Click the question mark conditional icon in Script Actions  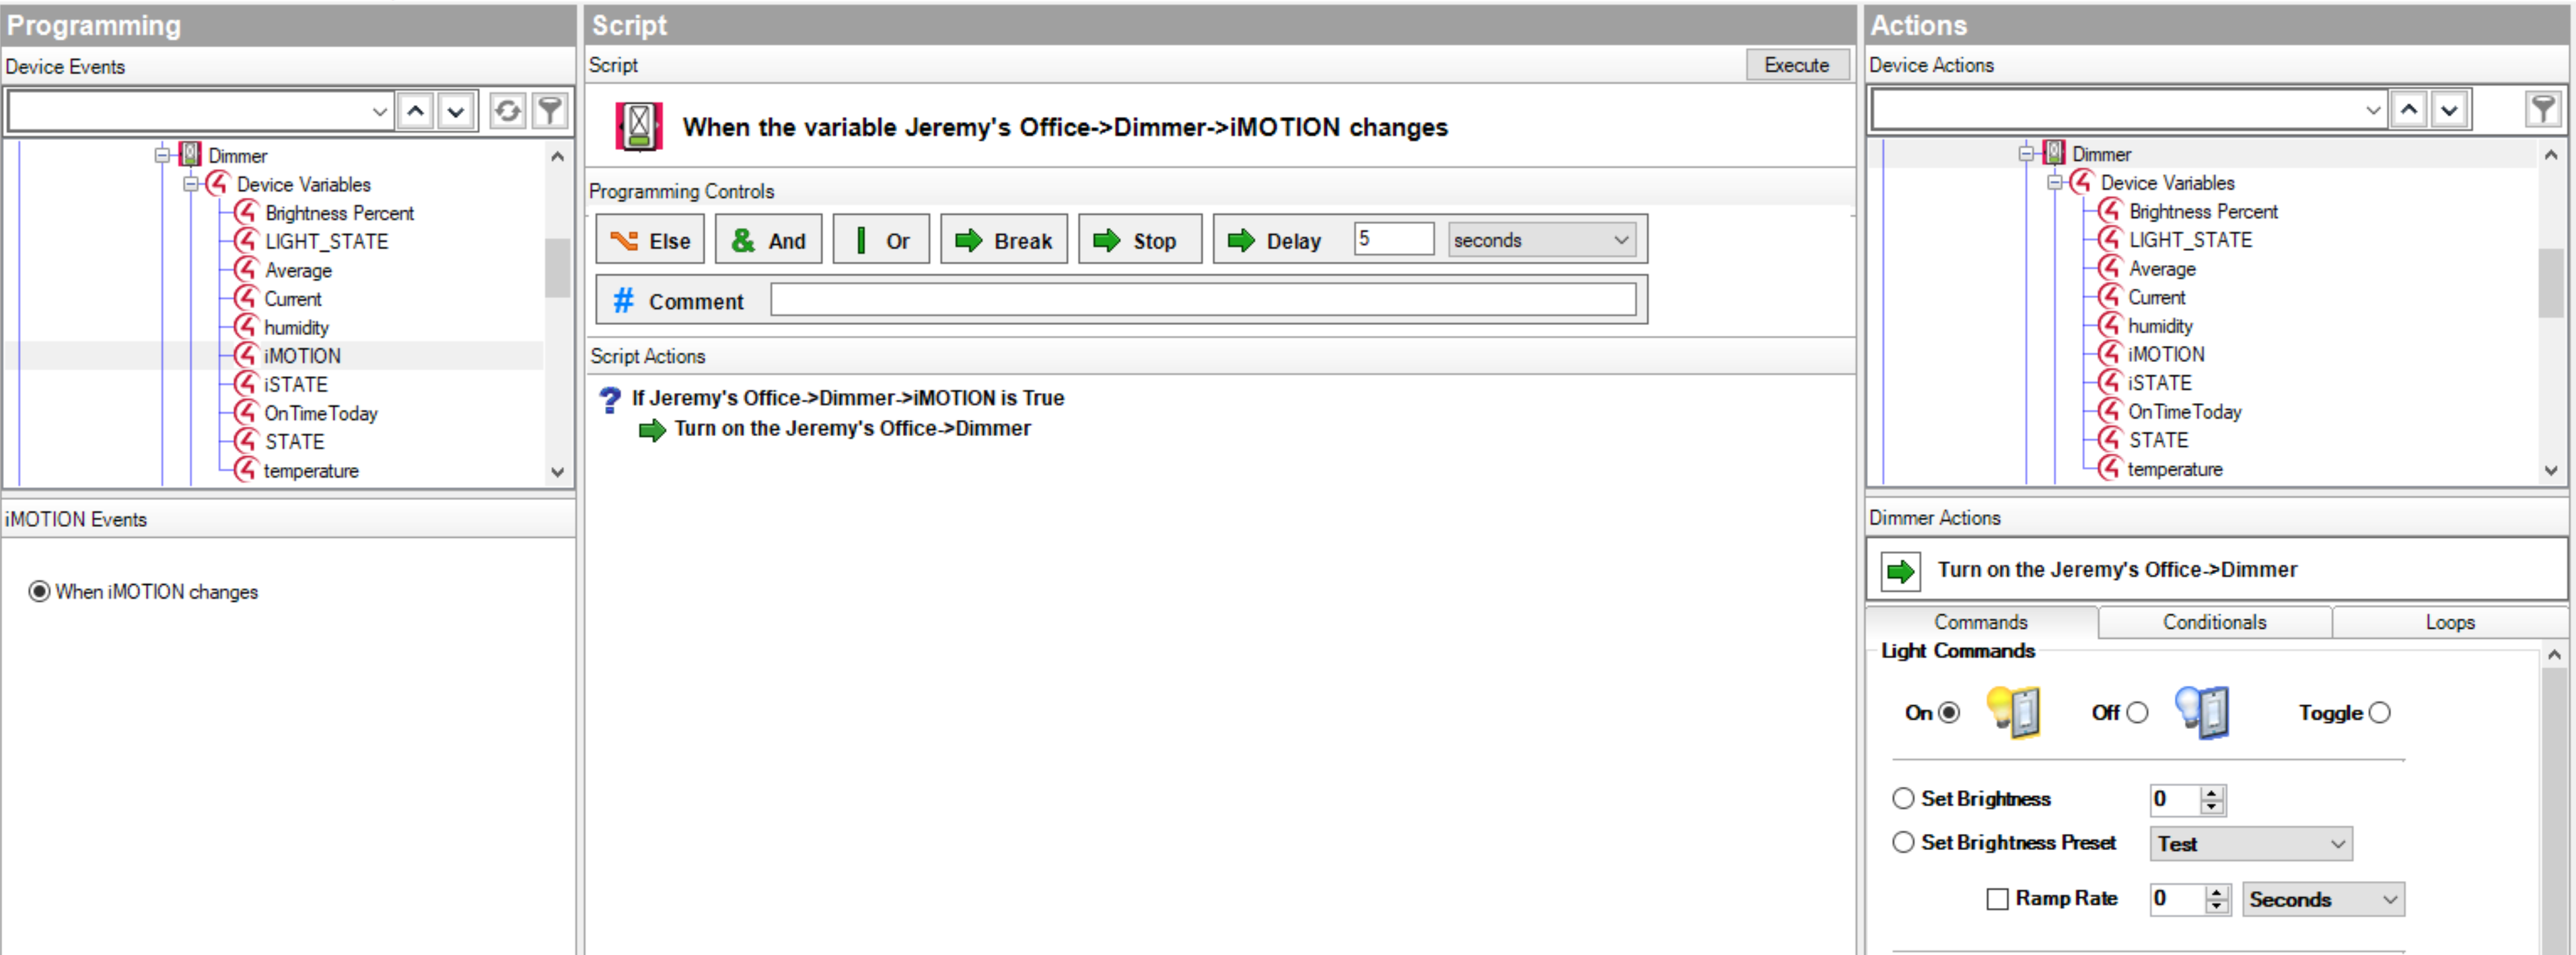610,400
